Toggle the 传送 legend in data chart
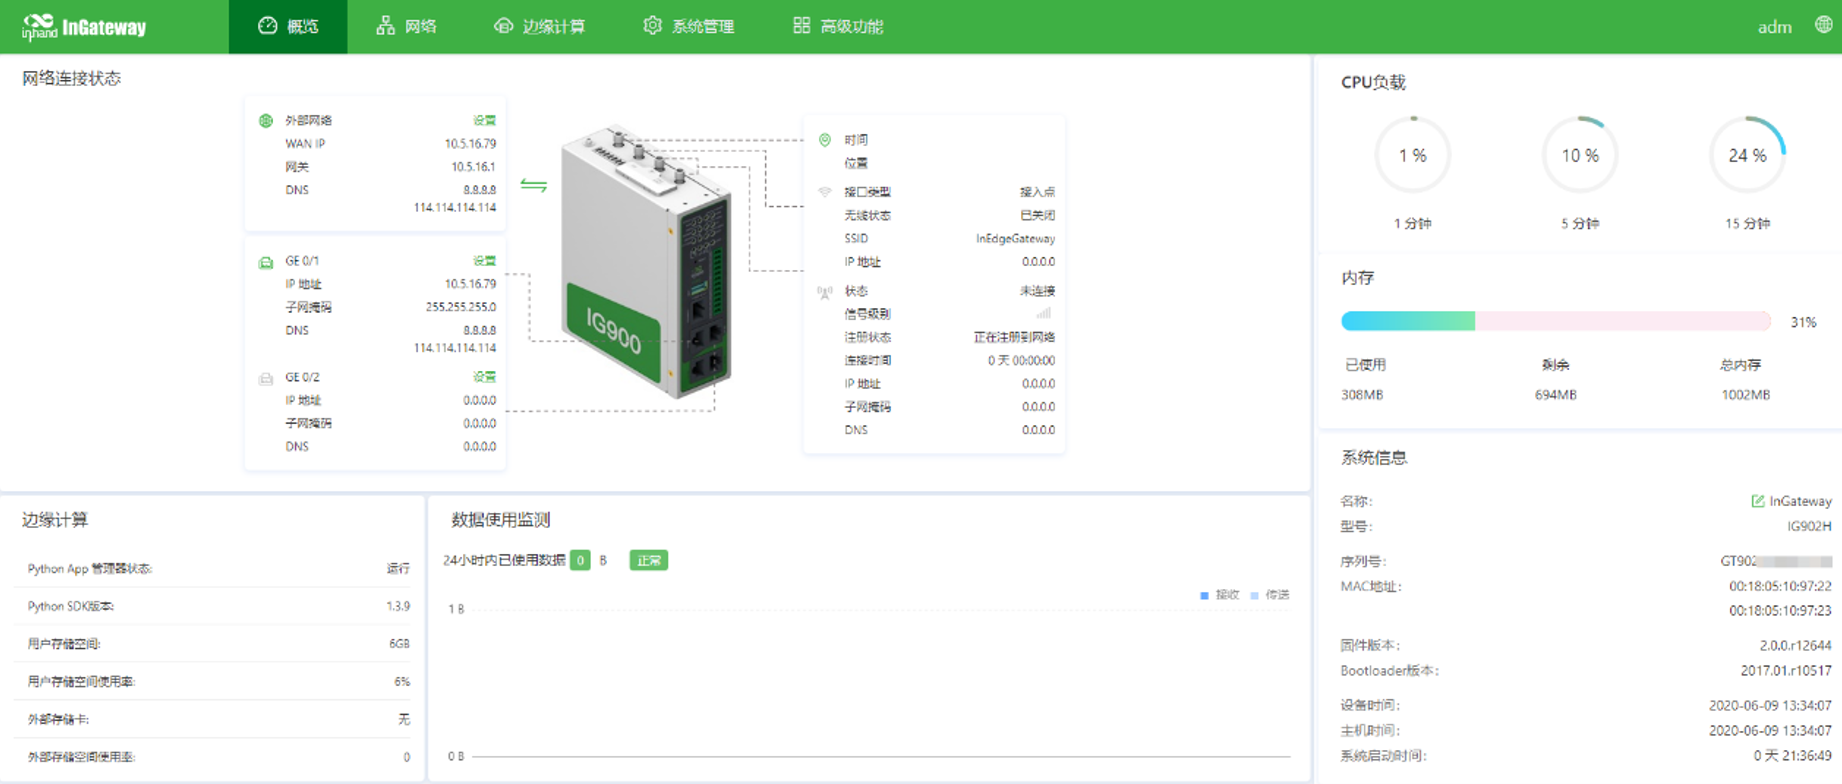Viewport: 1842px width, 784px height. tap(1270, 595)
